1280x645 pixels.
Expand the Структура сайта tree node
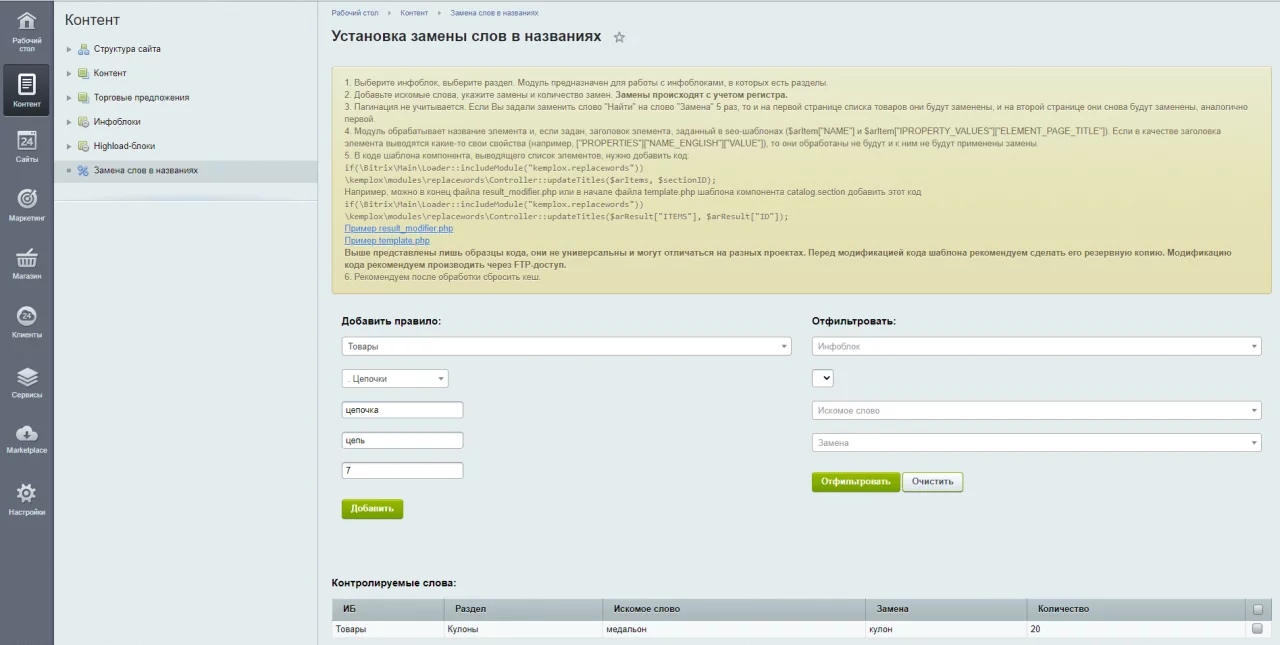[69, 49]
